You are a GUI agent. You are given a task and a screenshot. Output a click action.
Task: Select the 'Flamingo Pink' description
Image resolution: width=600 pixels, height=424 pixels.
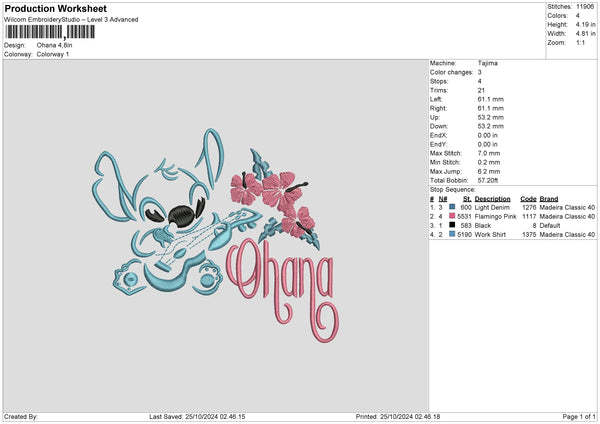coord(496,217)
